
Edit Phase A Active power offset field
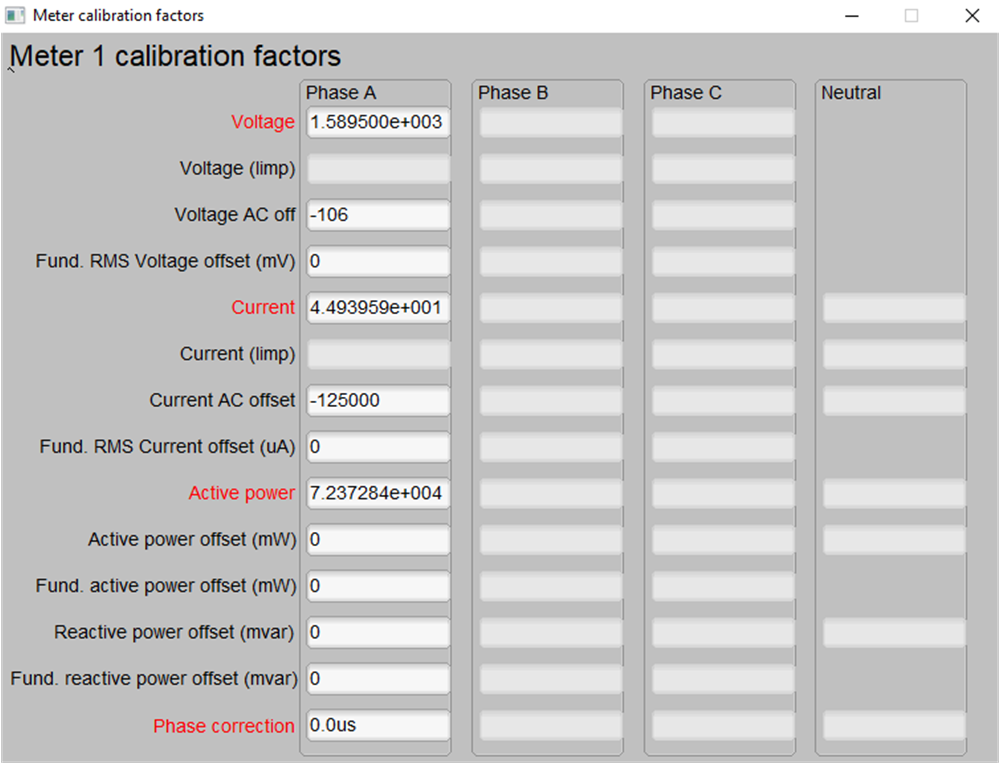(x=377, y=540)
